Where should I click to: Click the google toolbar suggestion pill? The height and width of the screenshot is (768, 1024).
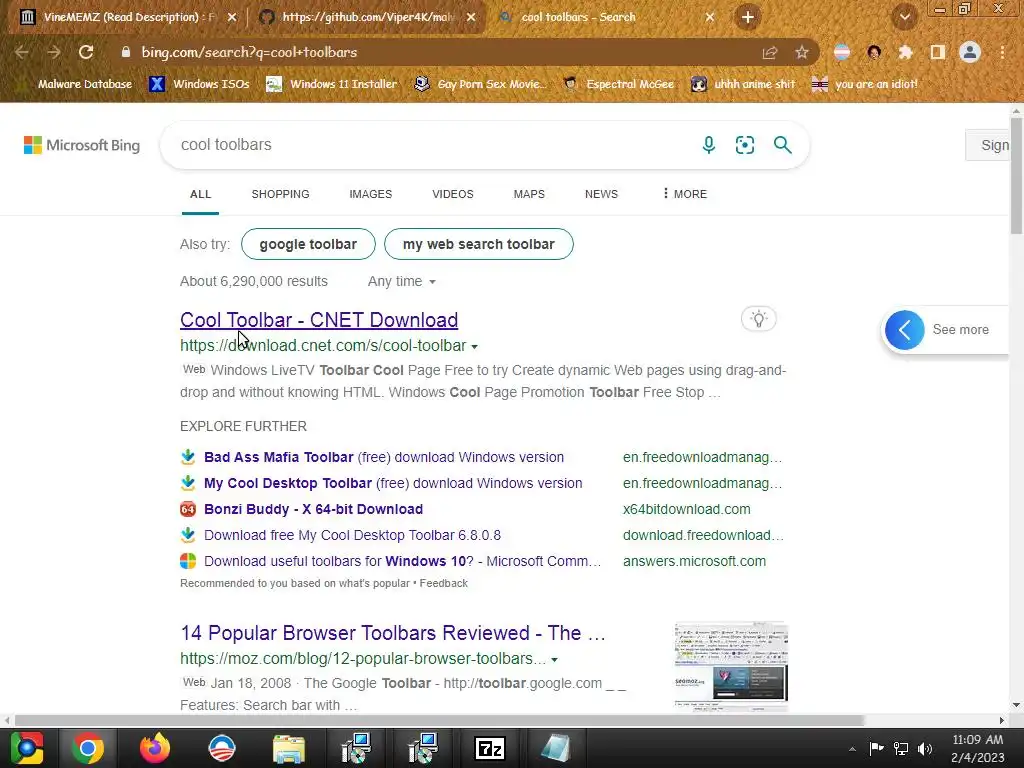point(308,244)
